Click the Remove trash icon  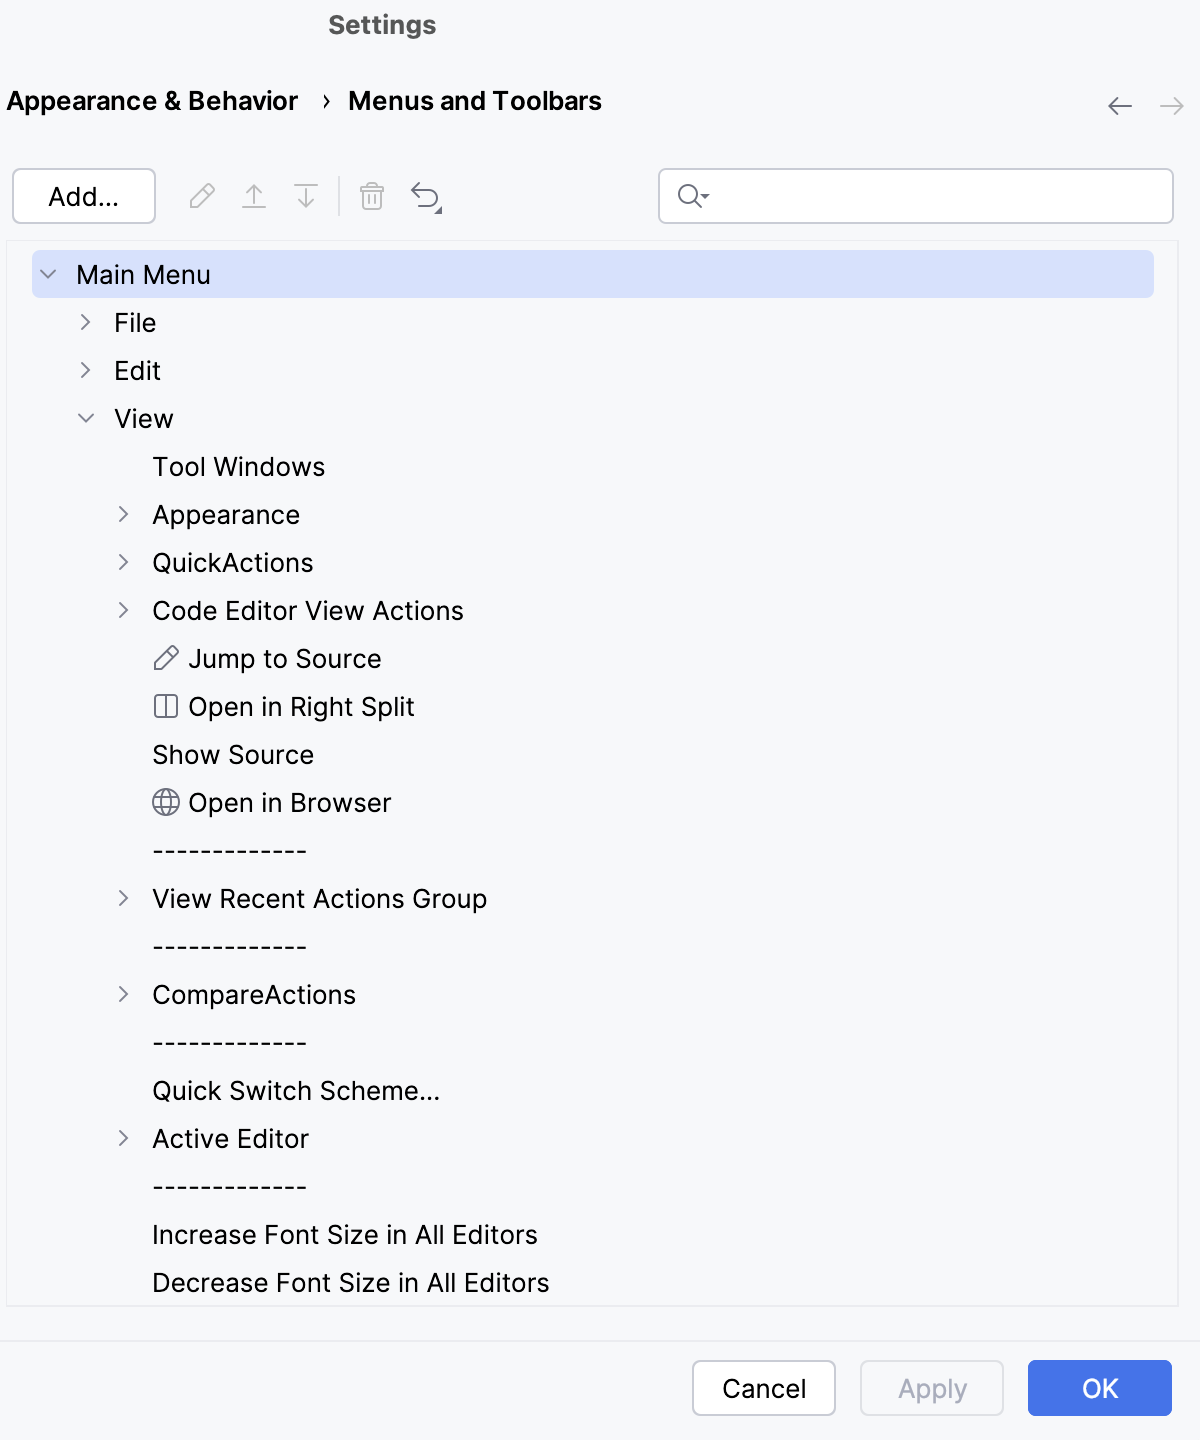372,198
